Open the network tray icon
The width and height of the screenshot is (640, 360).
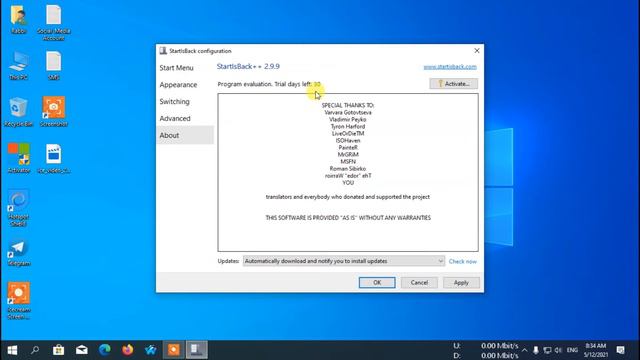pos(547,350)
